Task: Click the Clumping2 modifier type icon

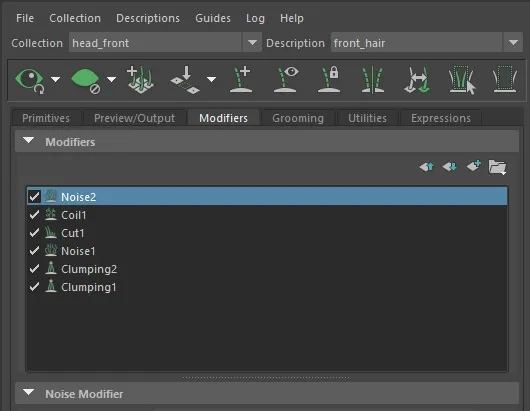Action: [x=51, y=268]
